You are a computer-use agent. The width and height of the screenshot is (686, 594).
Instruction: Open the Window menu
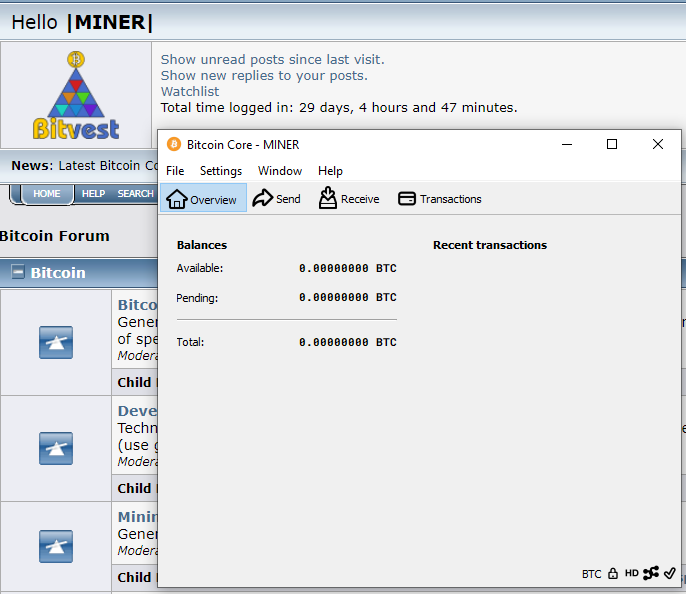pos(280,171)
